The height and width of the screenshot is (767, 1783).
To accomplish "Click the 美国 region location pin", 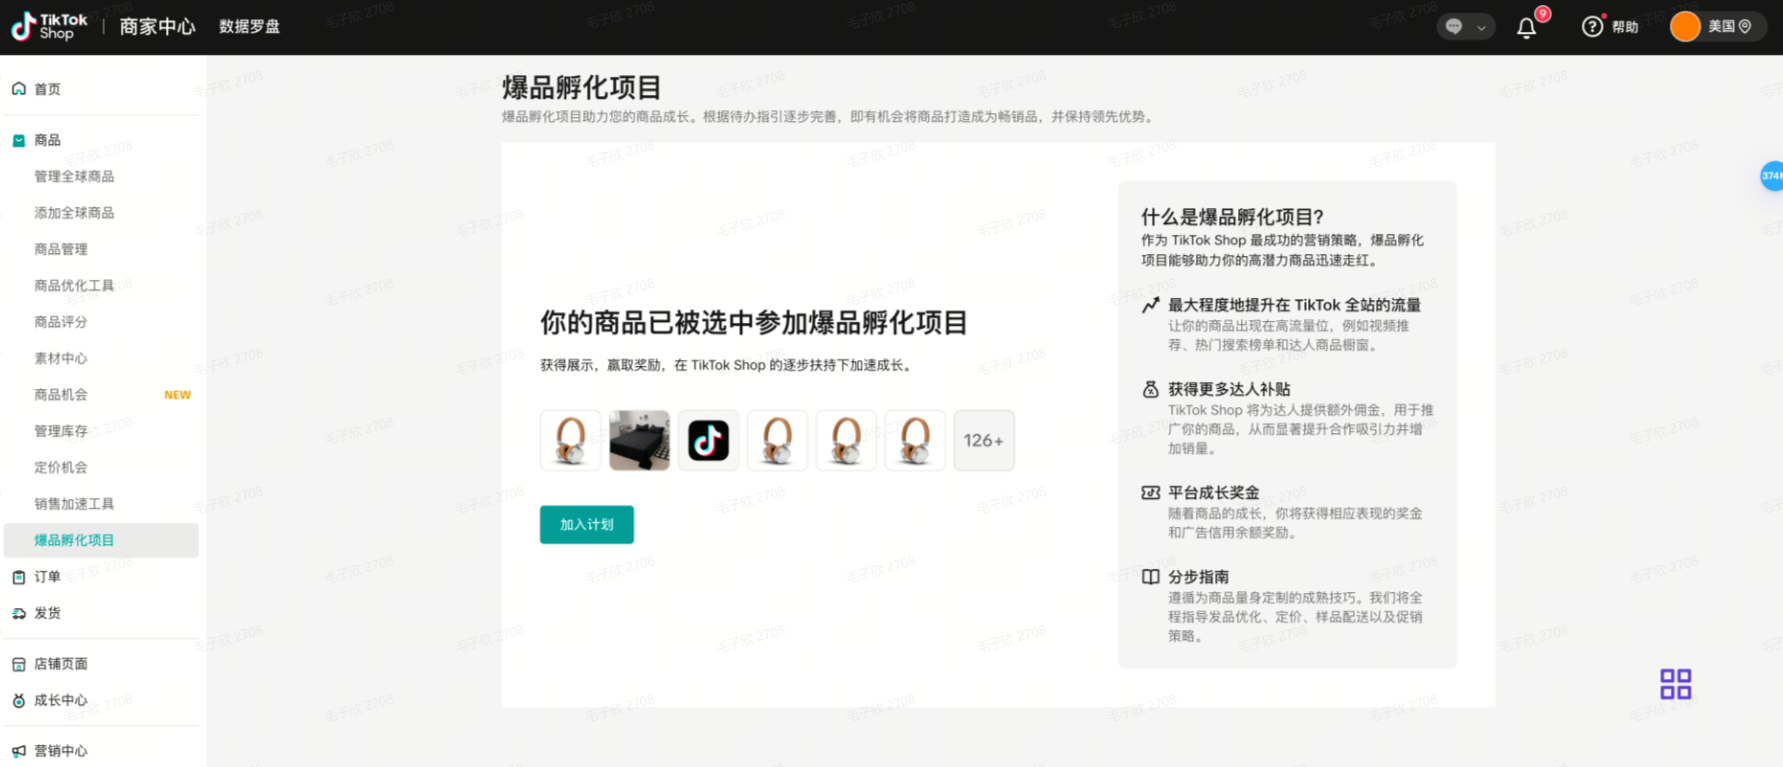I will point(1745,27).
